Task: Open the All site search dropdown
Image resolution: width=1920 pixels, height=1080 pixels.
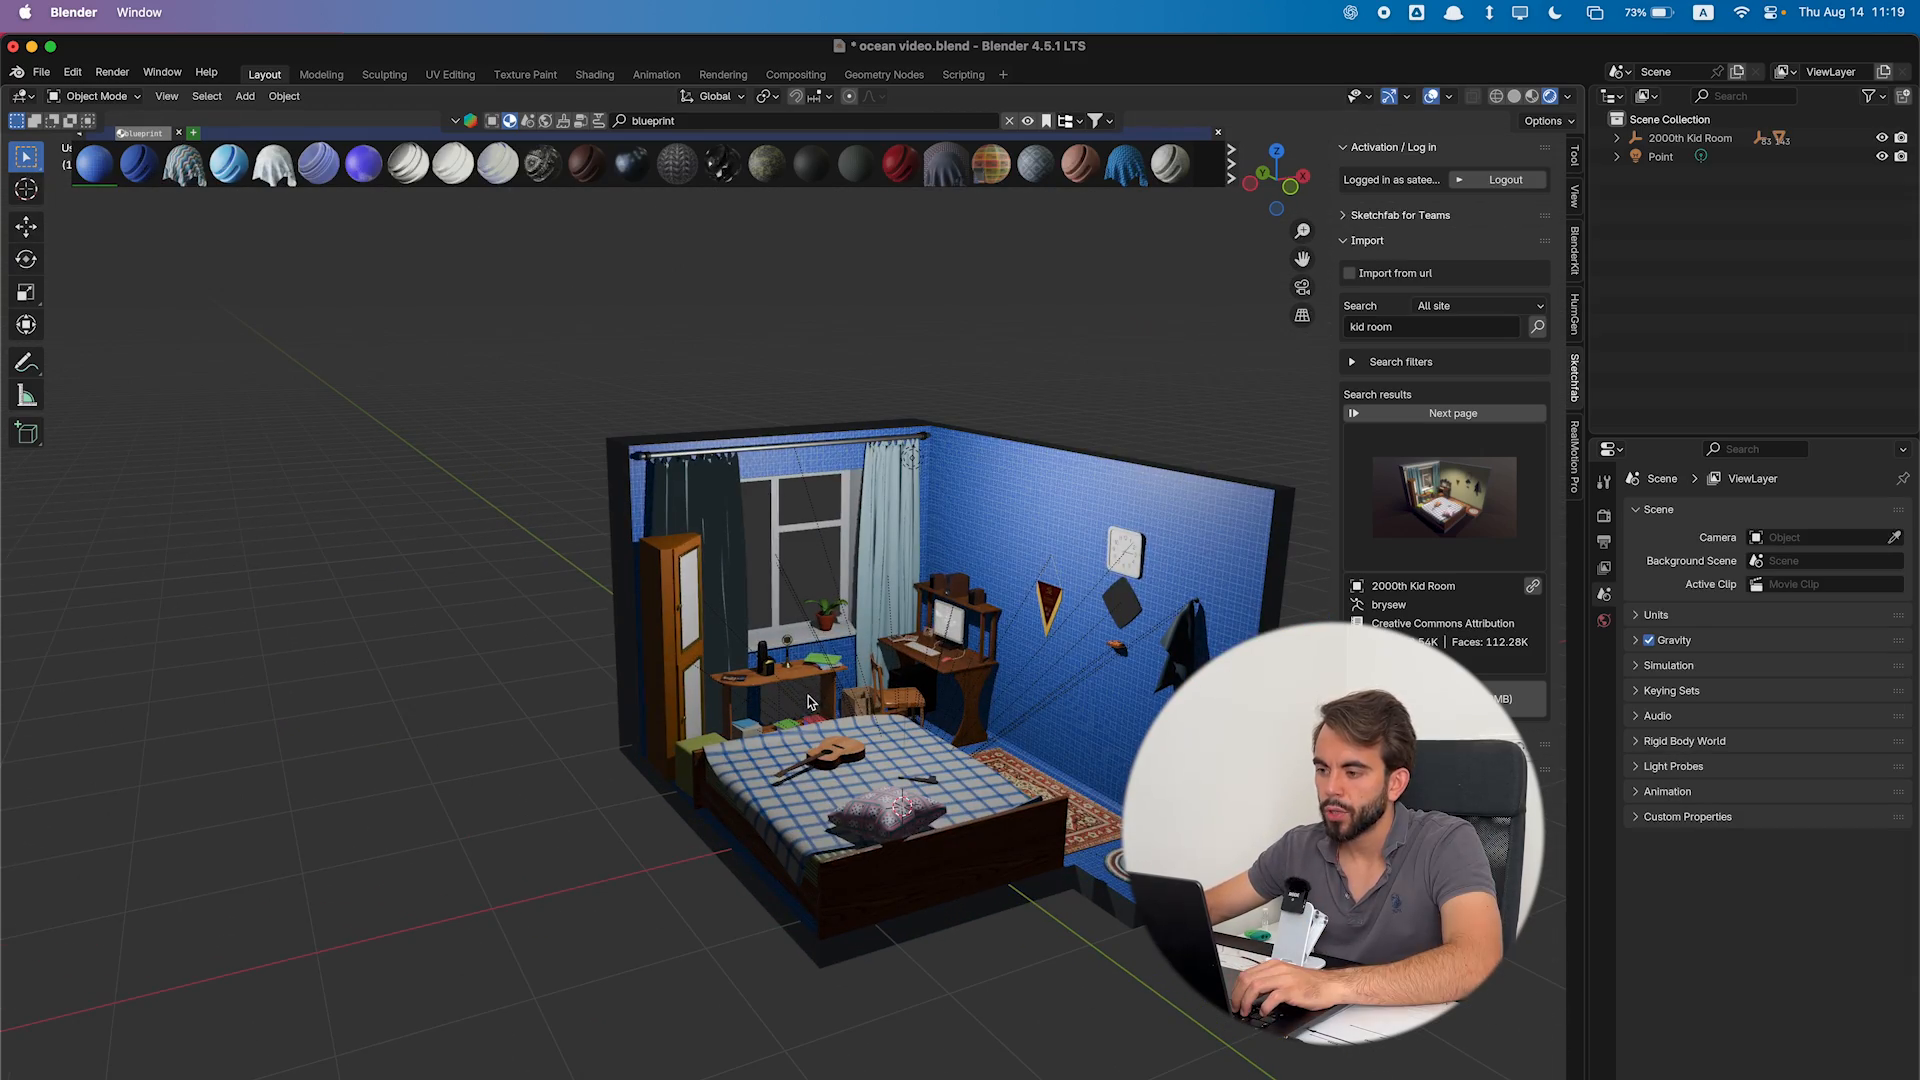Action: 1479,306
